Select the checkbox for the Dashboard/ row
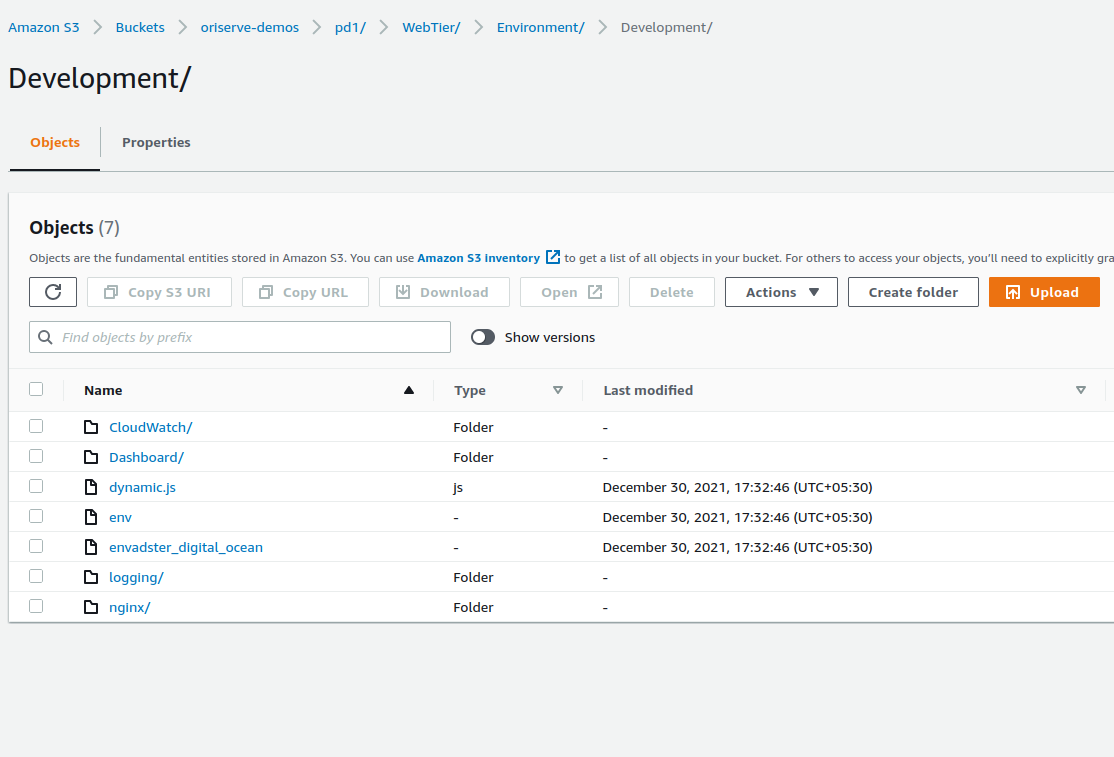1114x757 pixels. click(36, 456)
